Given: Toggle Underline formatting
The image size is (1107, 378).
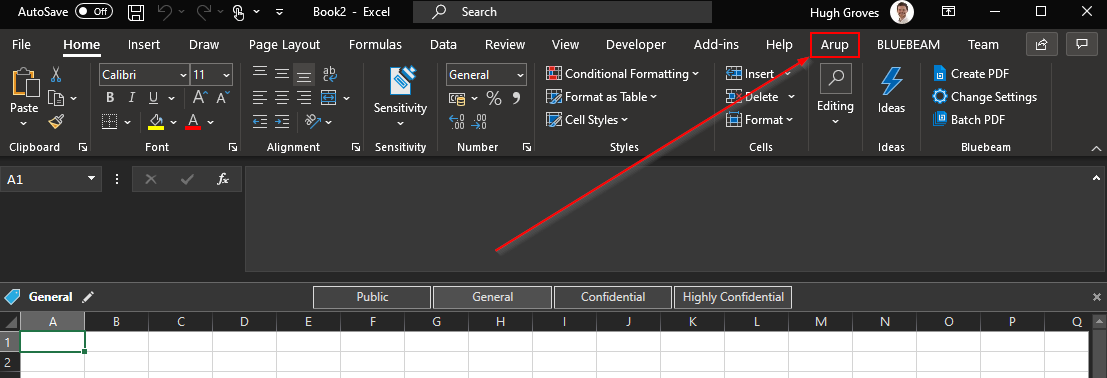Looking at the screenshot, I should point(152,98).
